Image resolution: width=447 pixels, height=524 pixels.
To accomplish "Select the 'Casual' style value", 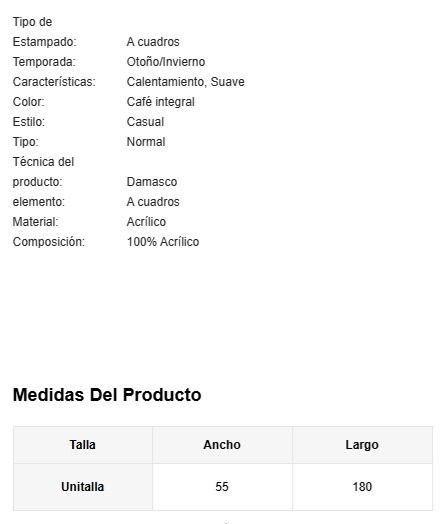I will 145,122.
